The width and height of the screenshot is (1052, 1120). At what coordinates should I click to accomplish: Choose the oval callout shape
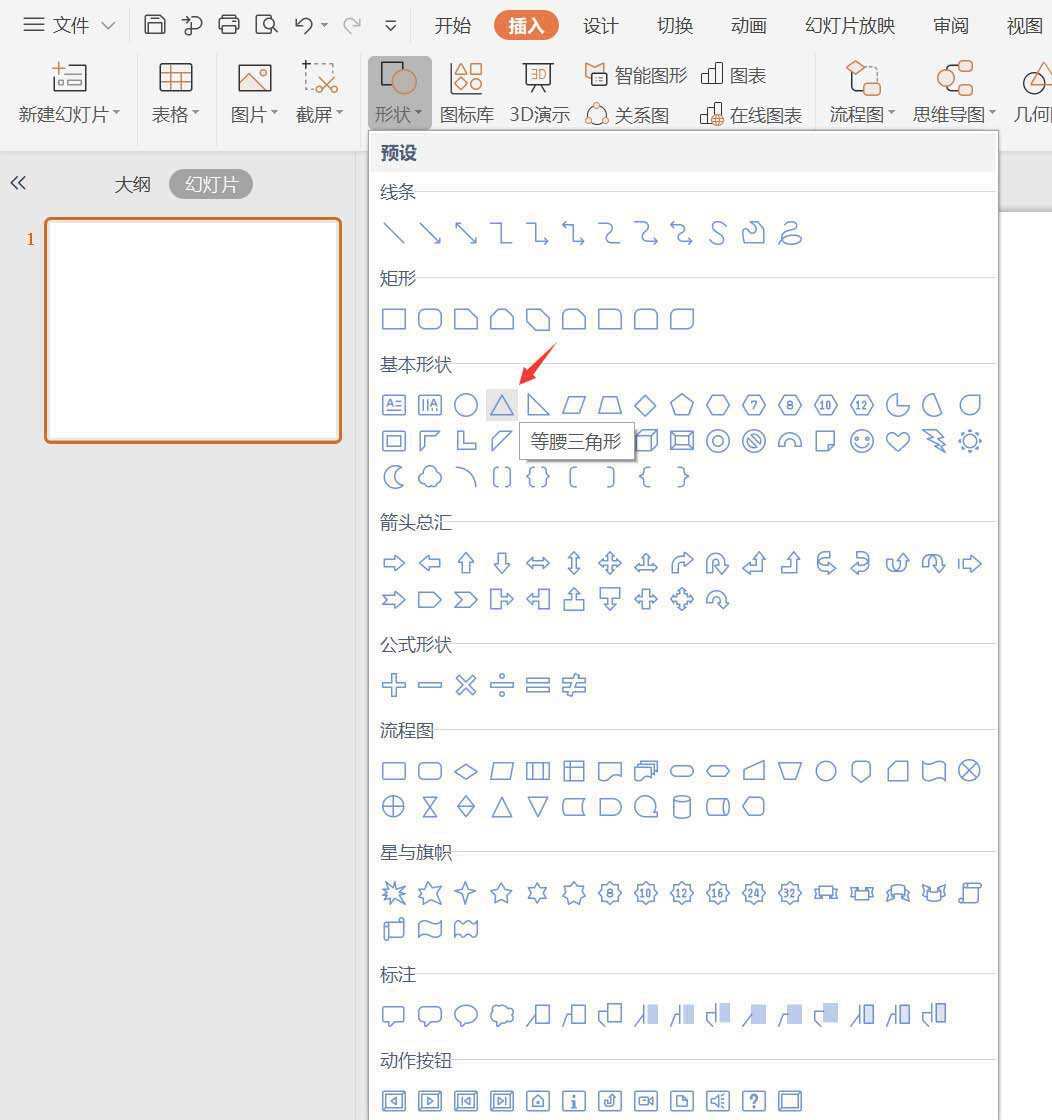pyautogui.click(x=466, y=1015)
